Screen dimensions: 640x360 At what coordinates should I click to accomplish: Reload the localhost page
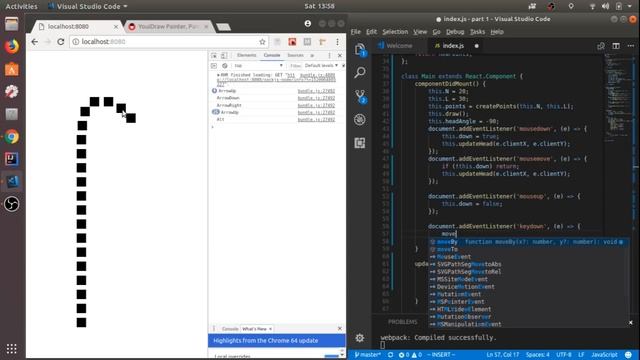pos(60,42)
